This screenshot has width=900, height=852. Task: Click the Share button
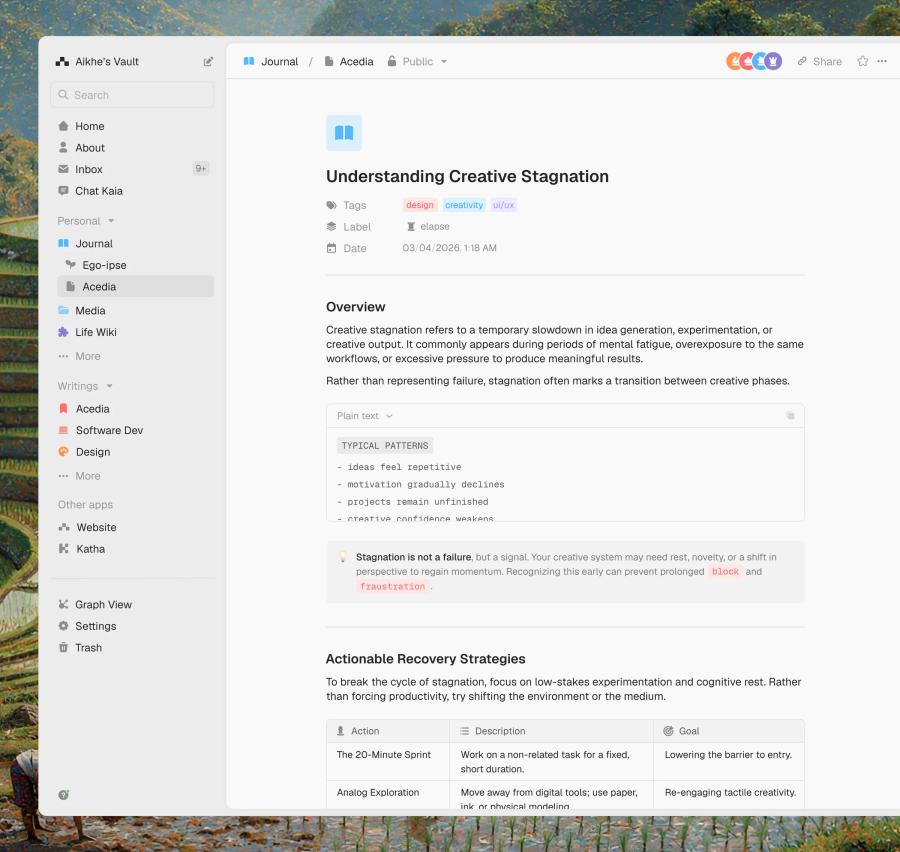[x=820, y=61]
